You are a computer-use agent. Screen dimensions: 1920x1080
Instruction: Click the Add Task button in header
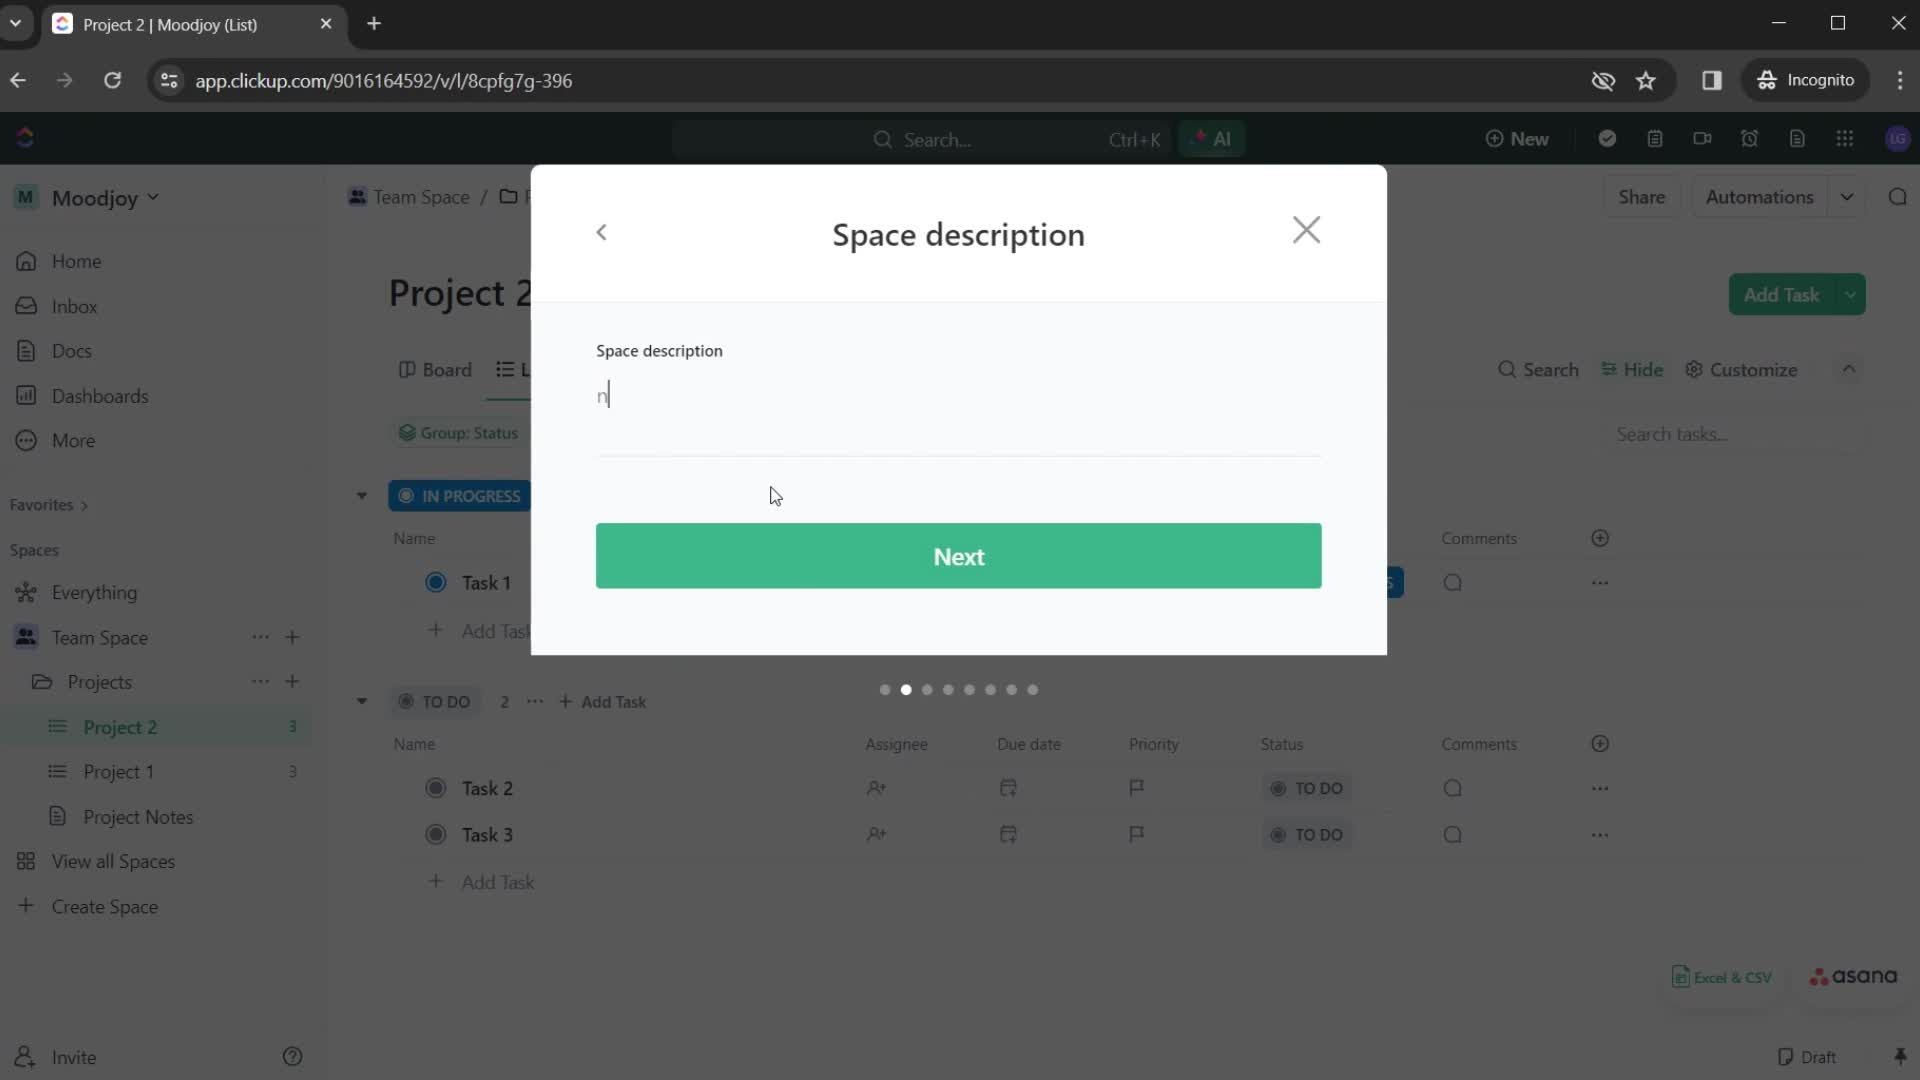click(1785, 294)
